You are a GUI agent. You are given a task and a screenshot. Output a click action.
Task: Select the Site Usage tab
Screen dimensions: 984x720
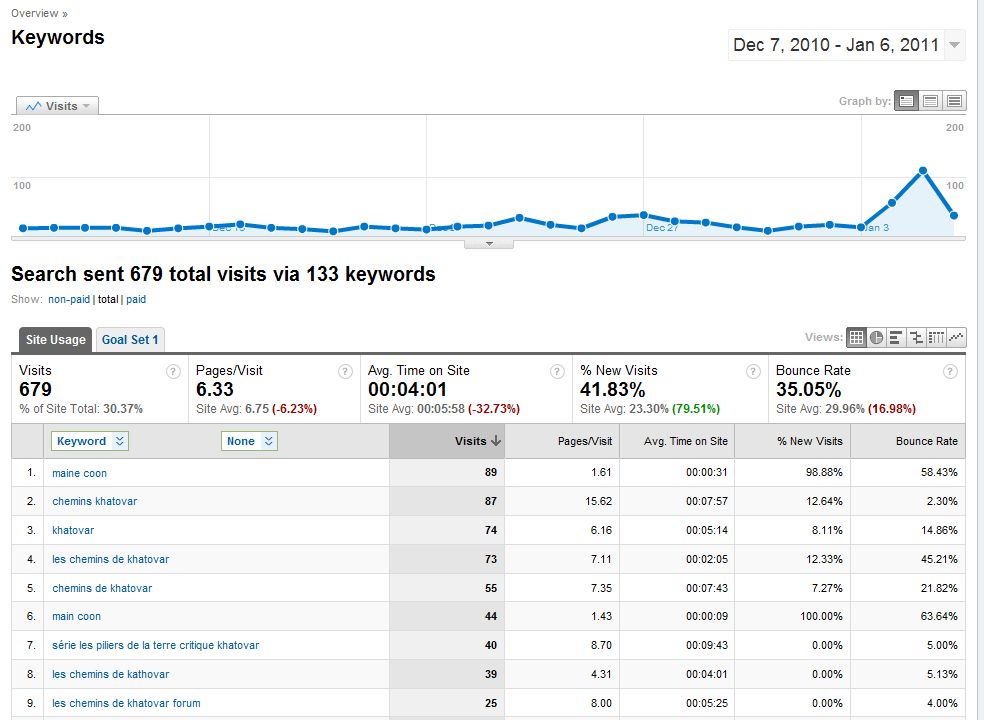(55, 340)
